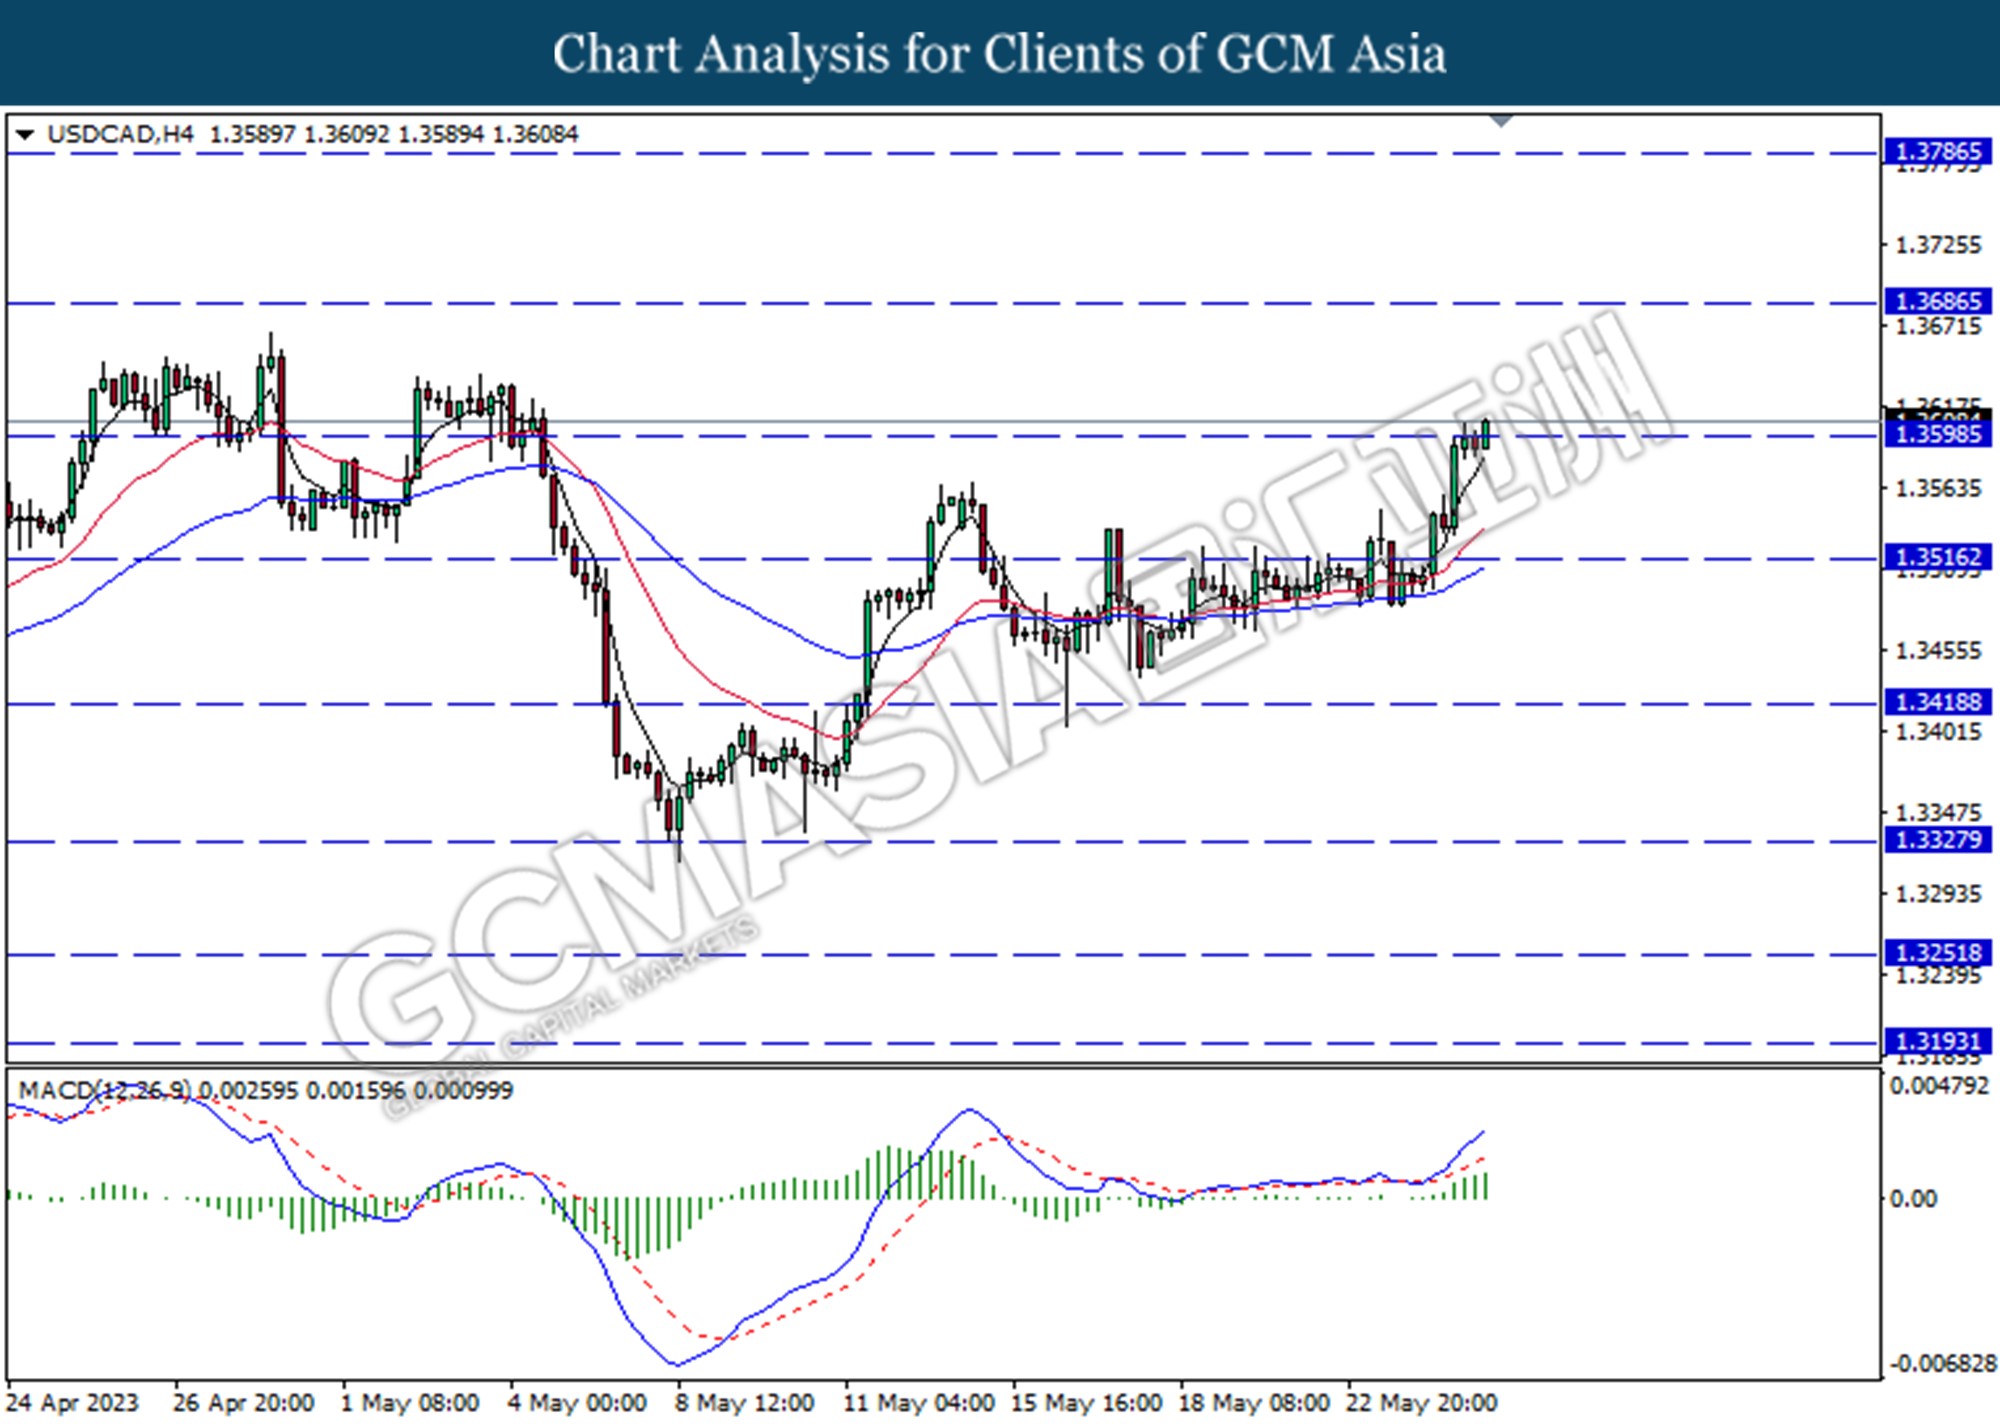Screen dimensions: 2000x1428
Task: Click the 1.32935 price scale value
Action: click(1939, 894)
